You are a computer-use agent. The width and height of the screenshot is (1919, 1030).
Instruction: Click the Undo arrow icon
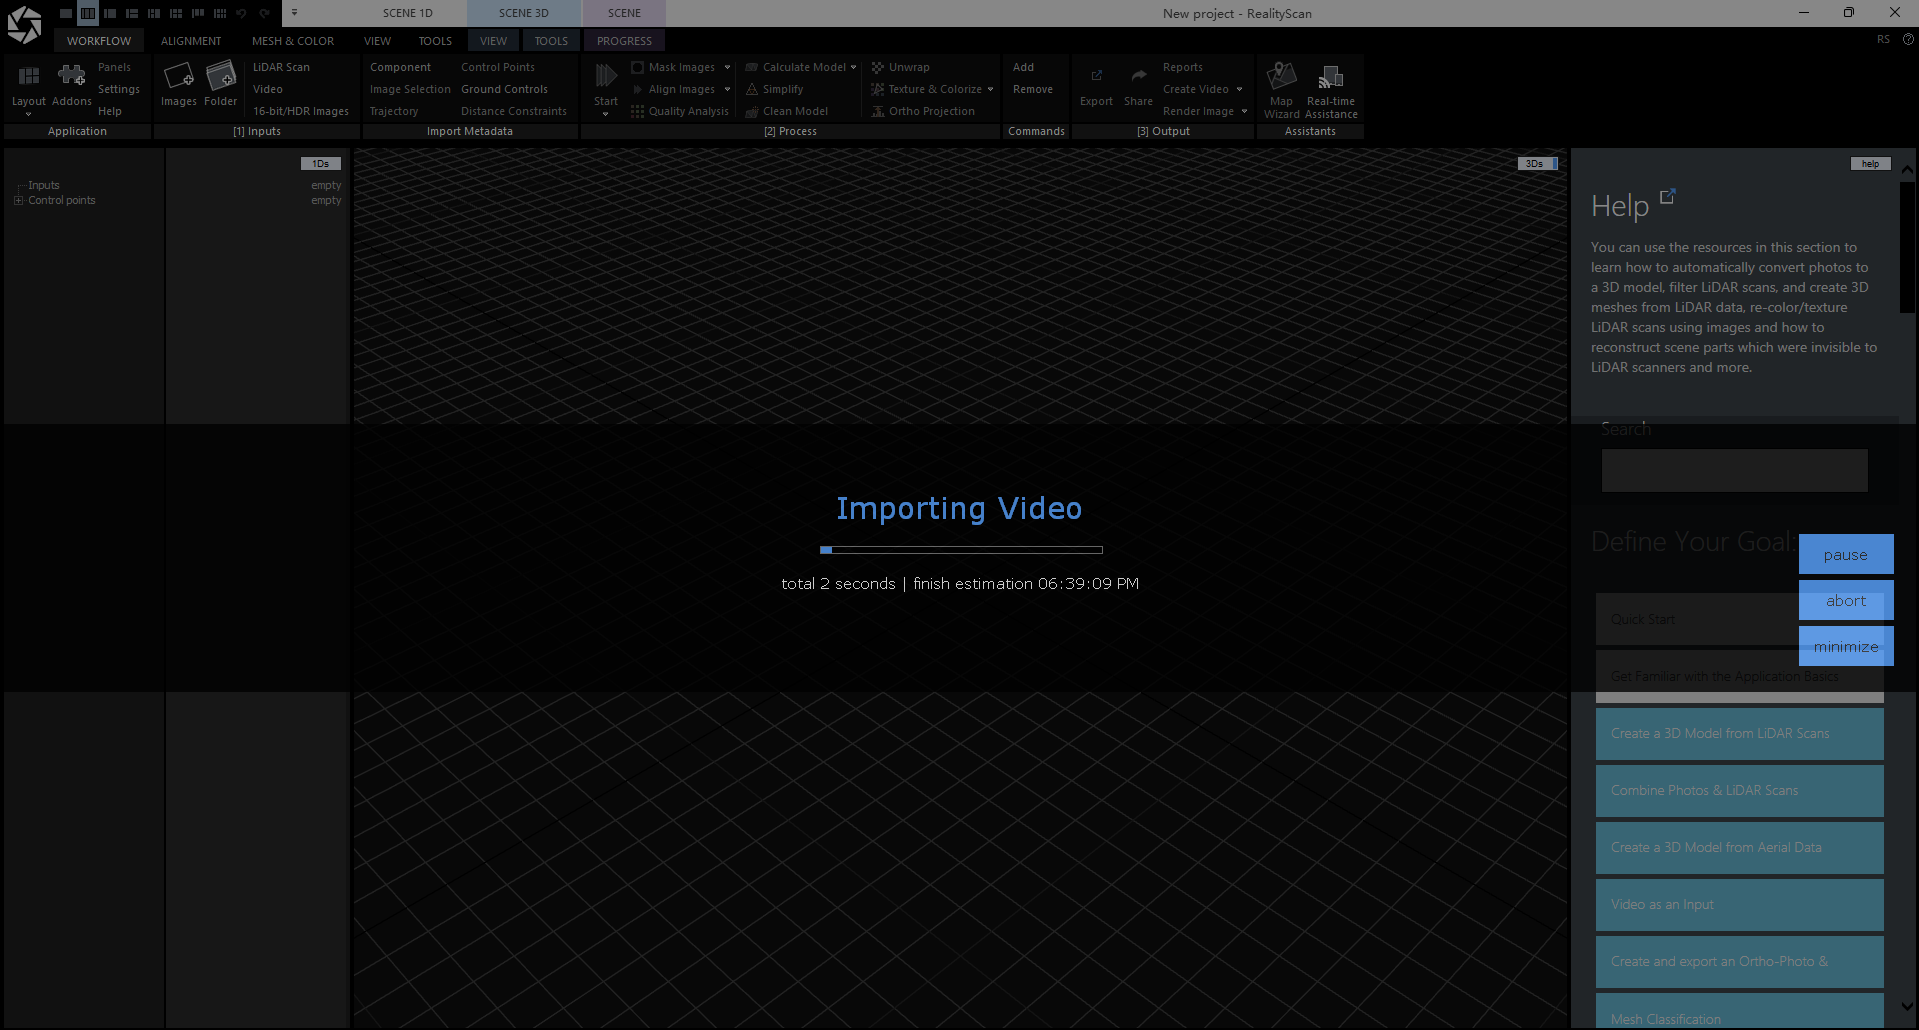(x=241, y=13)
